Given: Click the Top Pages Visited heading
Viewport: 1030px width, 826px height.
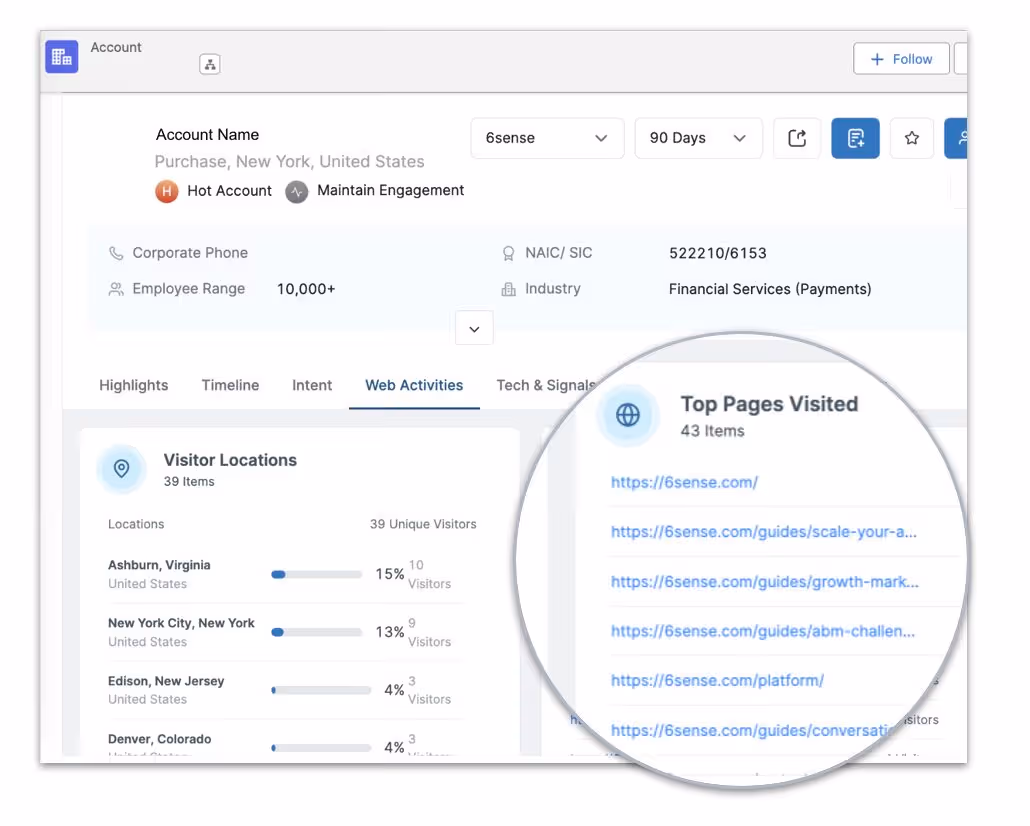Looking at the screenshot, I should tap(769, 403).
